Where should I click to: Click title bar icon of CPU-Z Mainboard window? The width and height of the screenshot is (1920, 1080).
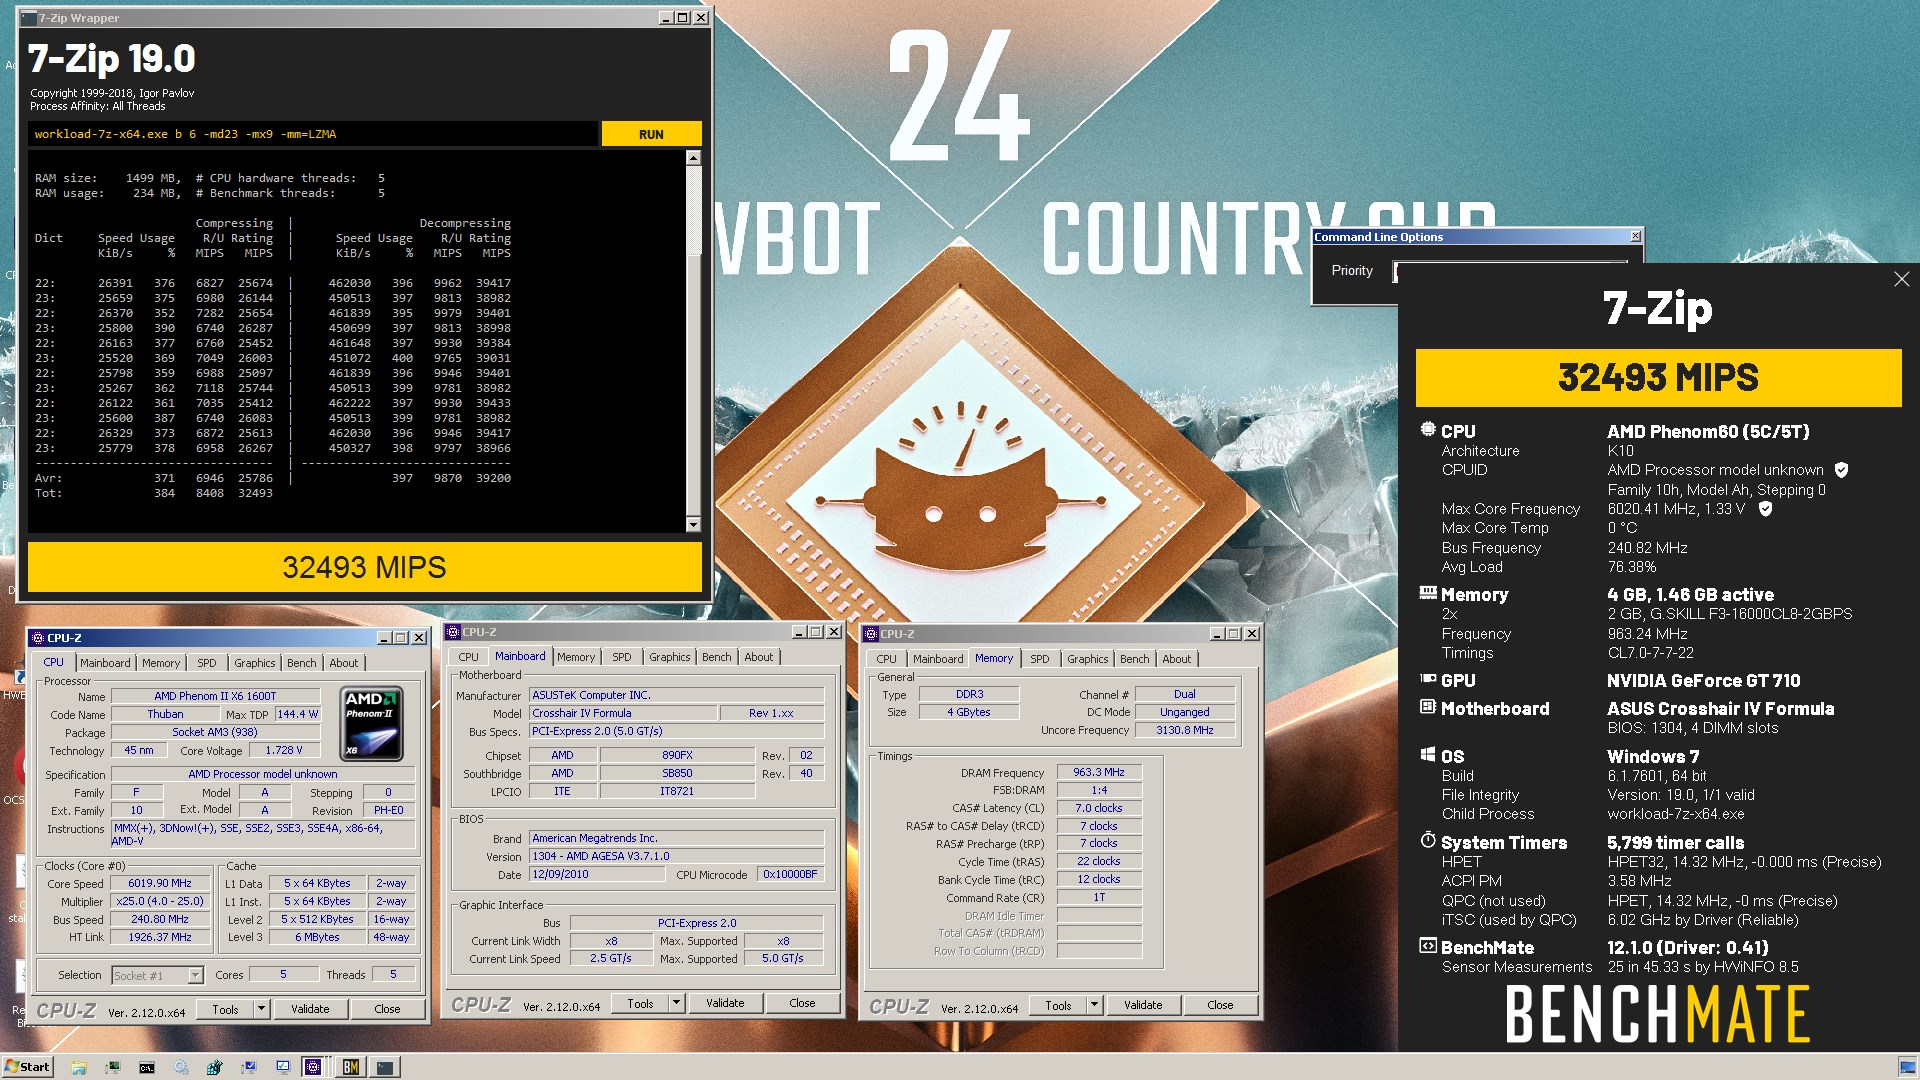click(x=453, y=632)
